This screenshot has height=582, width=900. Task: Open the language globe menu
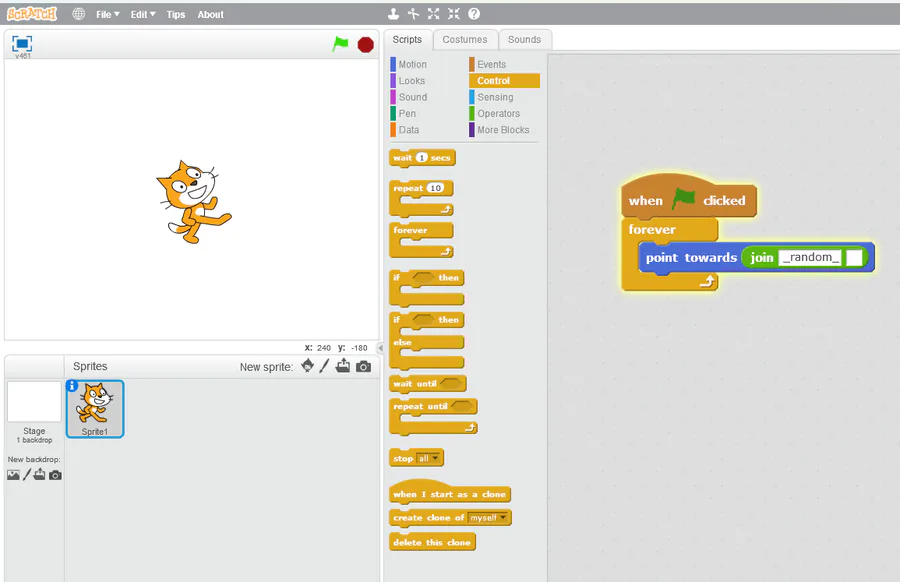click(x=79, y=14)
